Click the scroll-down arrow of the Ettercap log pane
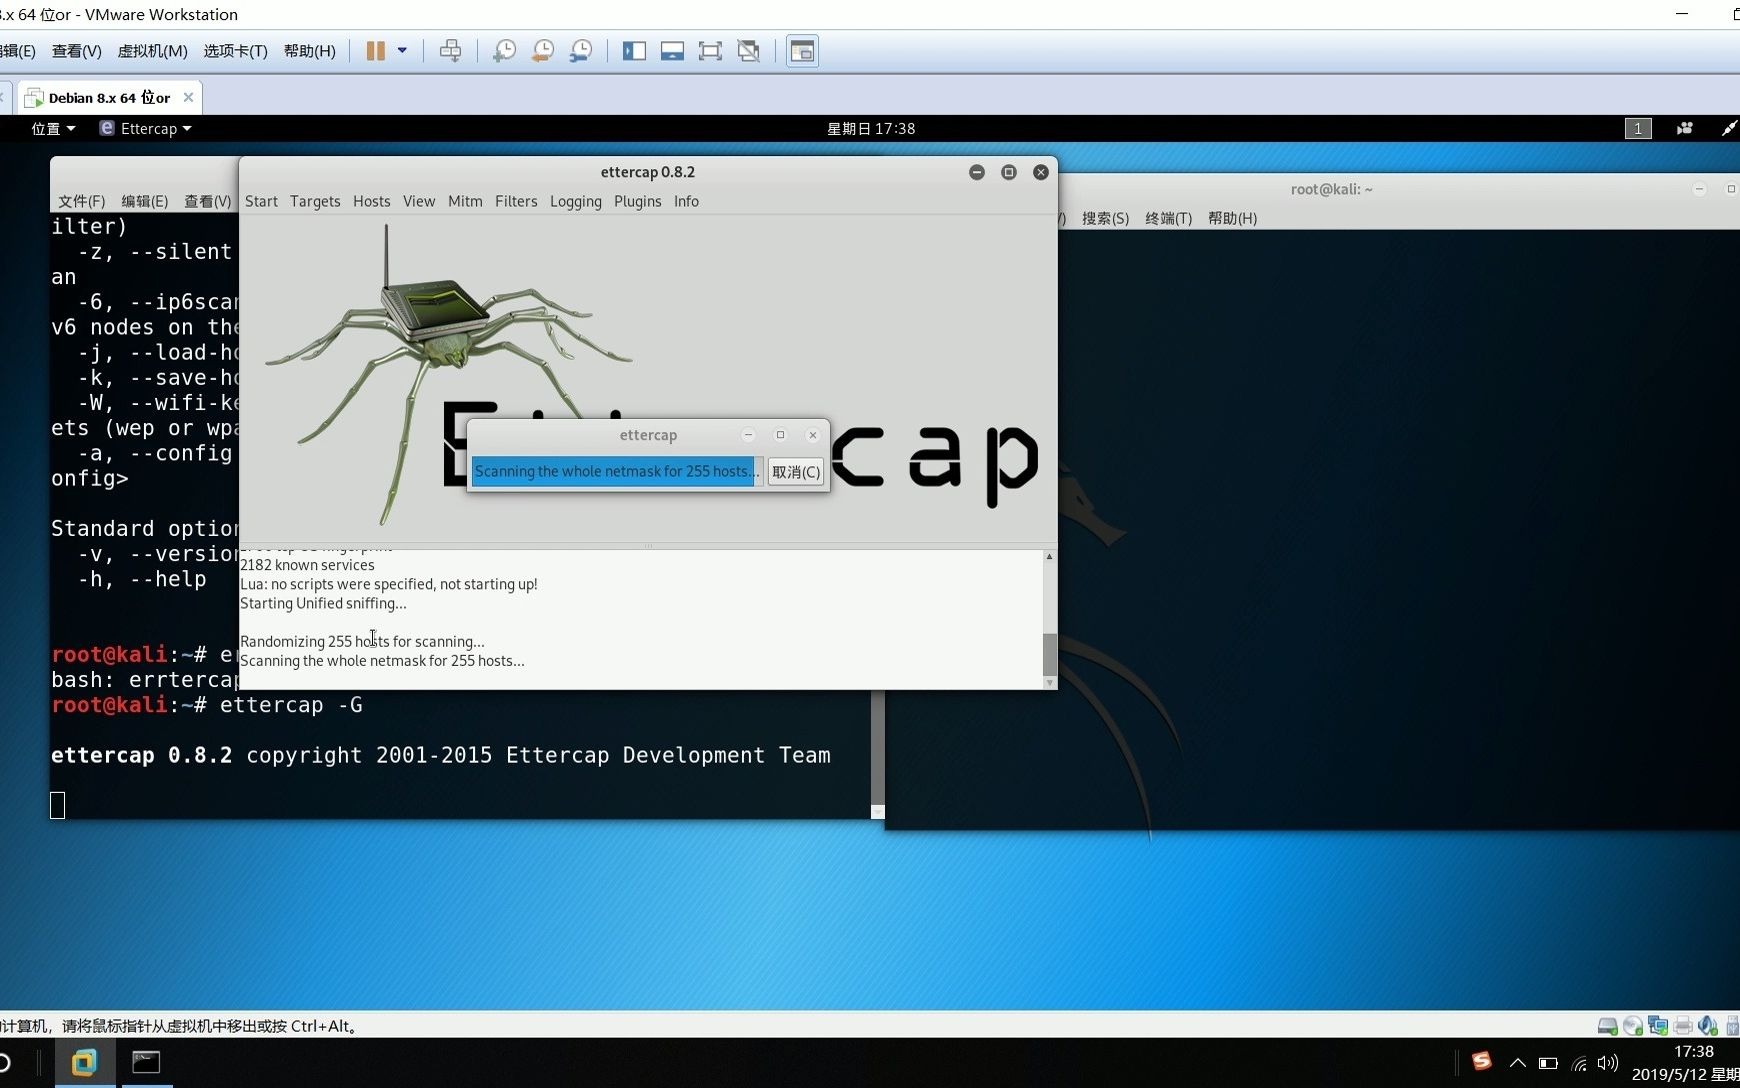Image resolution: width=1740 pixels, height=1088 pixels. tap(1049, 683)
